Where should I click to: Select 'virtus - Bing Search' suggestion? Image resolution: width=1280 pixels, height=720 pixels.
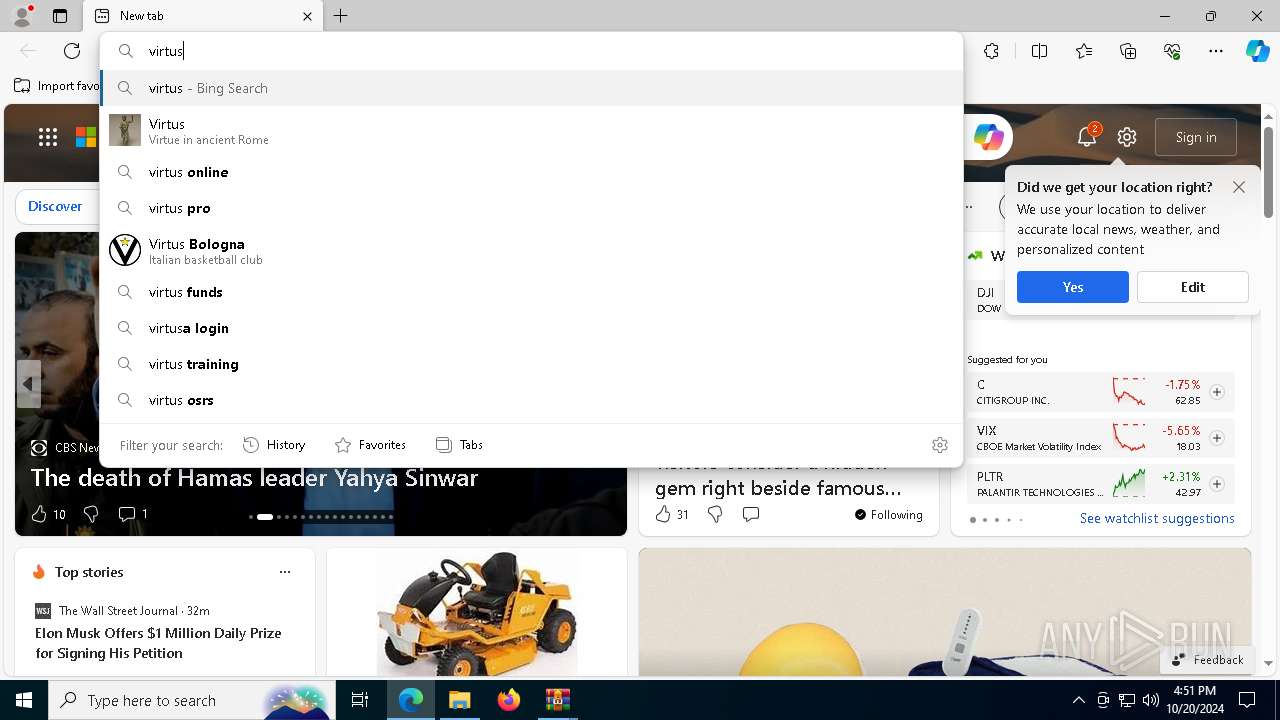pos(531,88)
